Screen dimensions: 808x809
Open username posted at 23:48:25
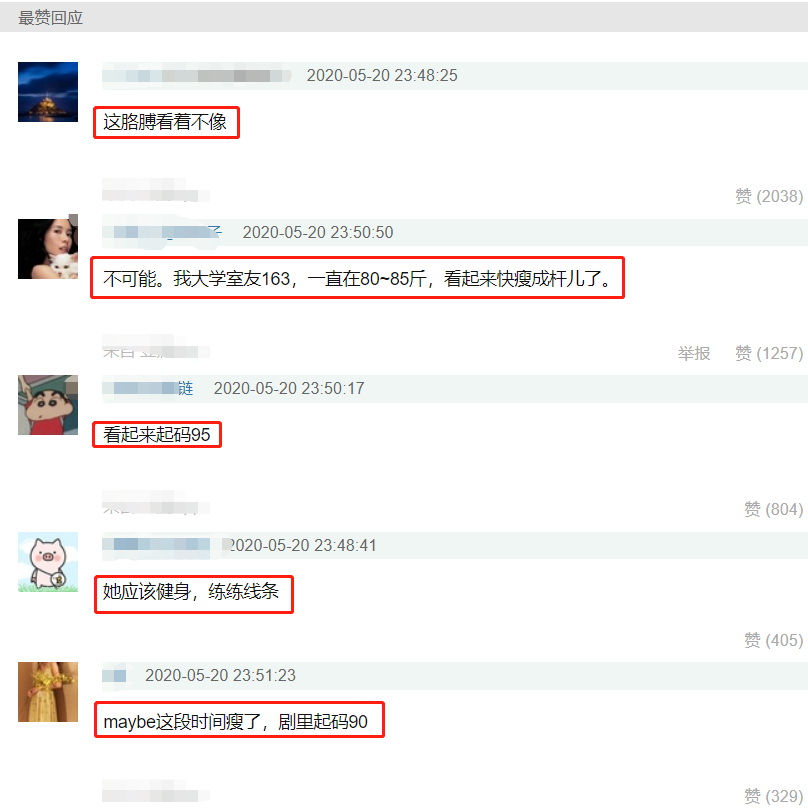coord(197,75)
